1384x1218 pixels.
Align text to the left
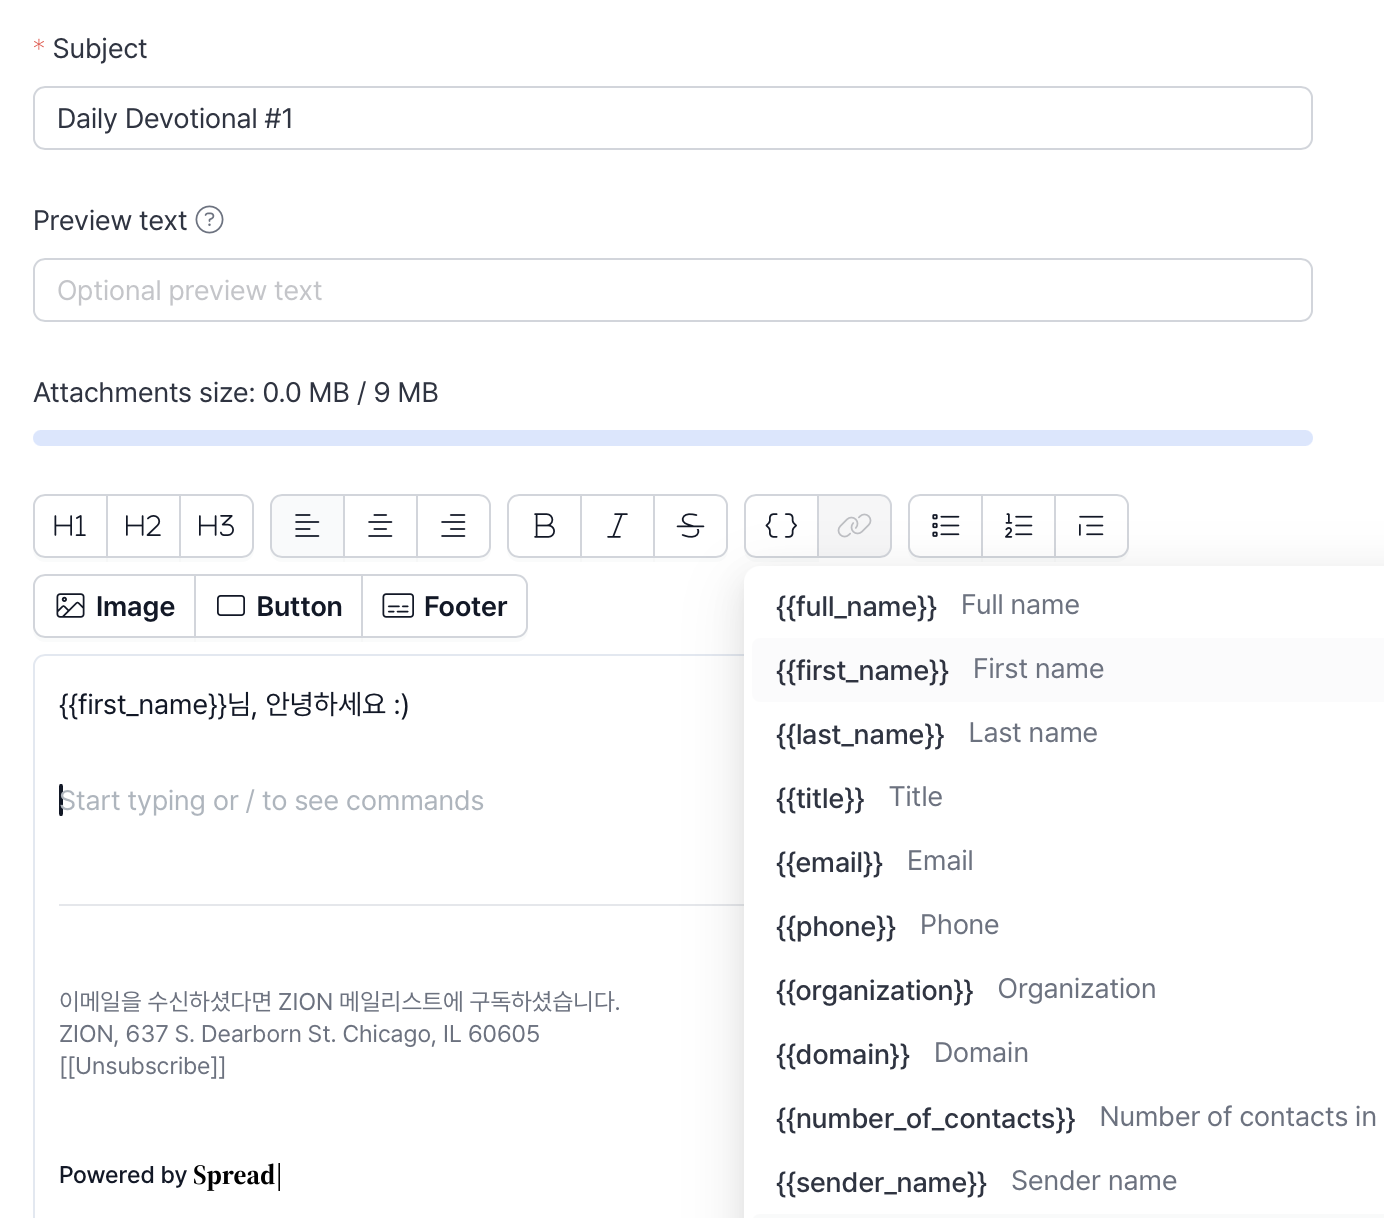tap(307, 526)
